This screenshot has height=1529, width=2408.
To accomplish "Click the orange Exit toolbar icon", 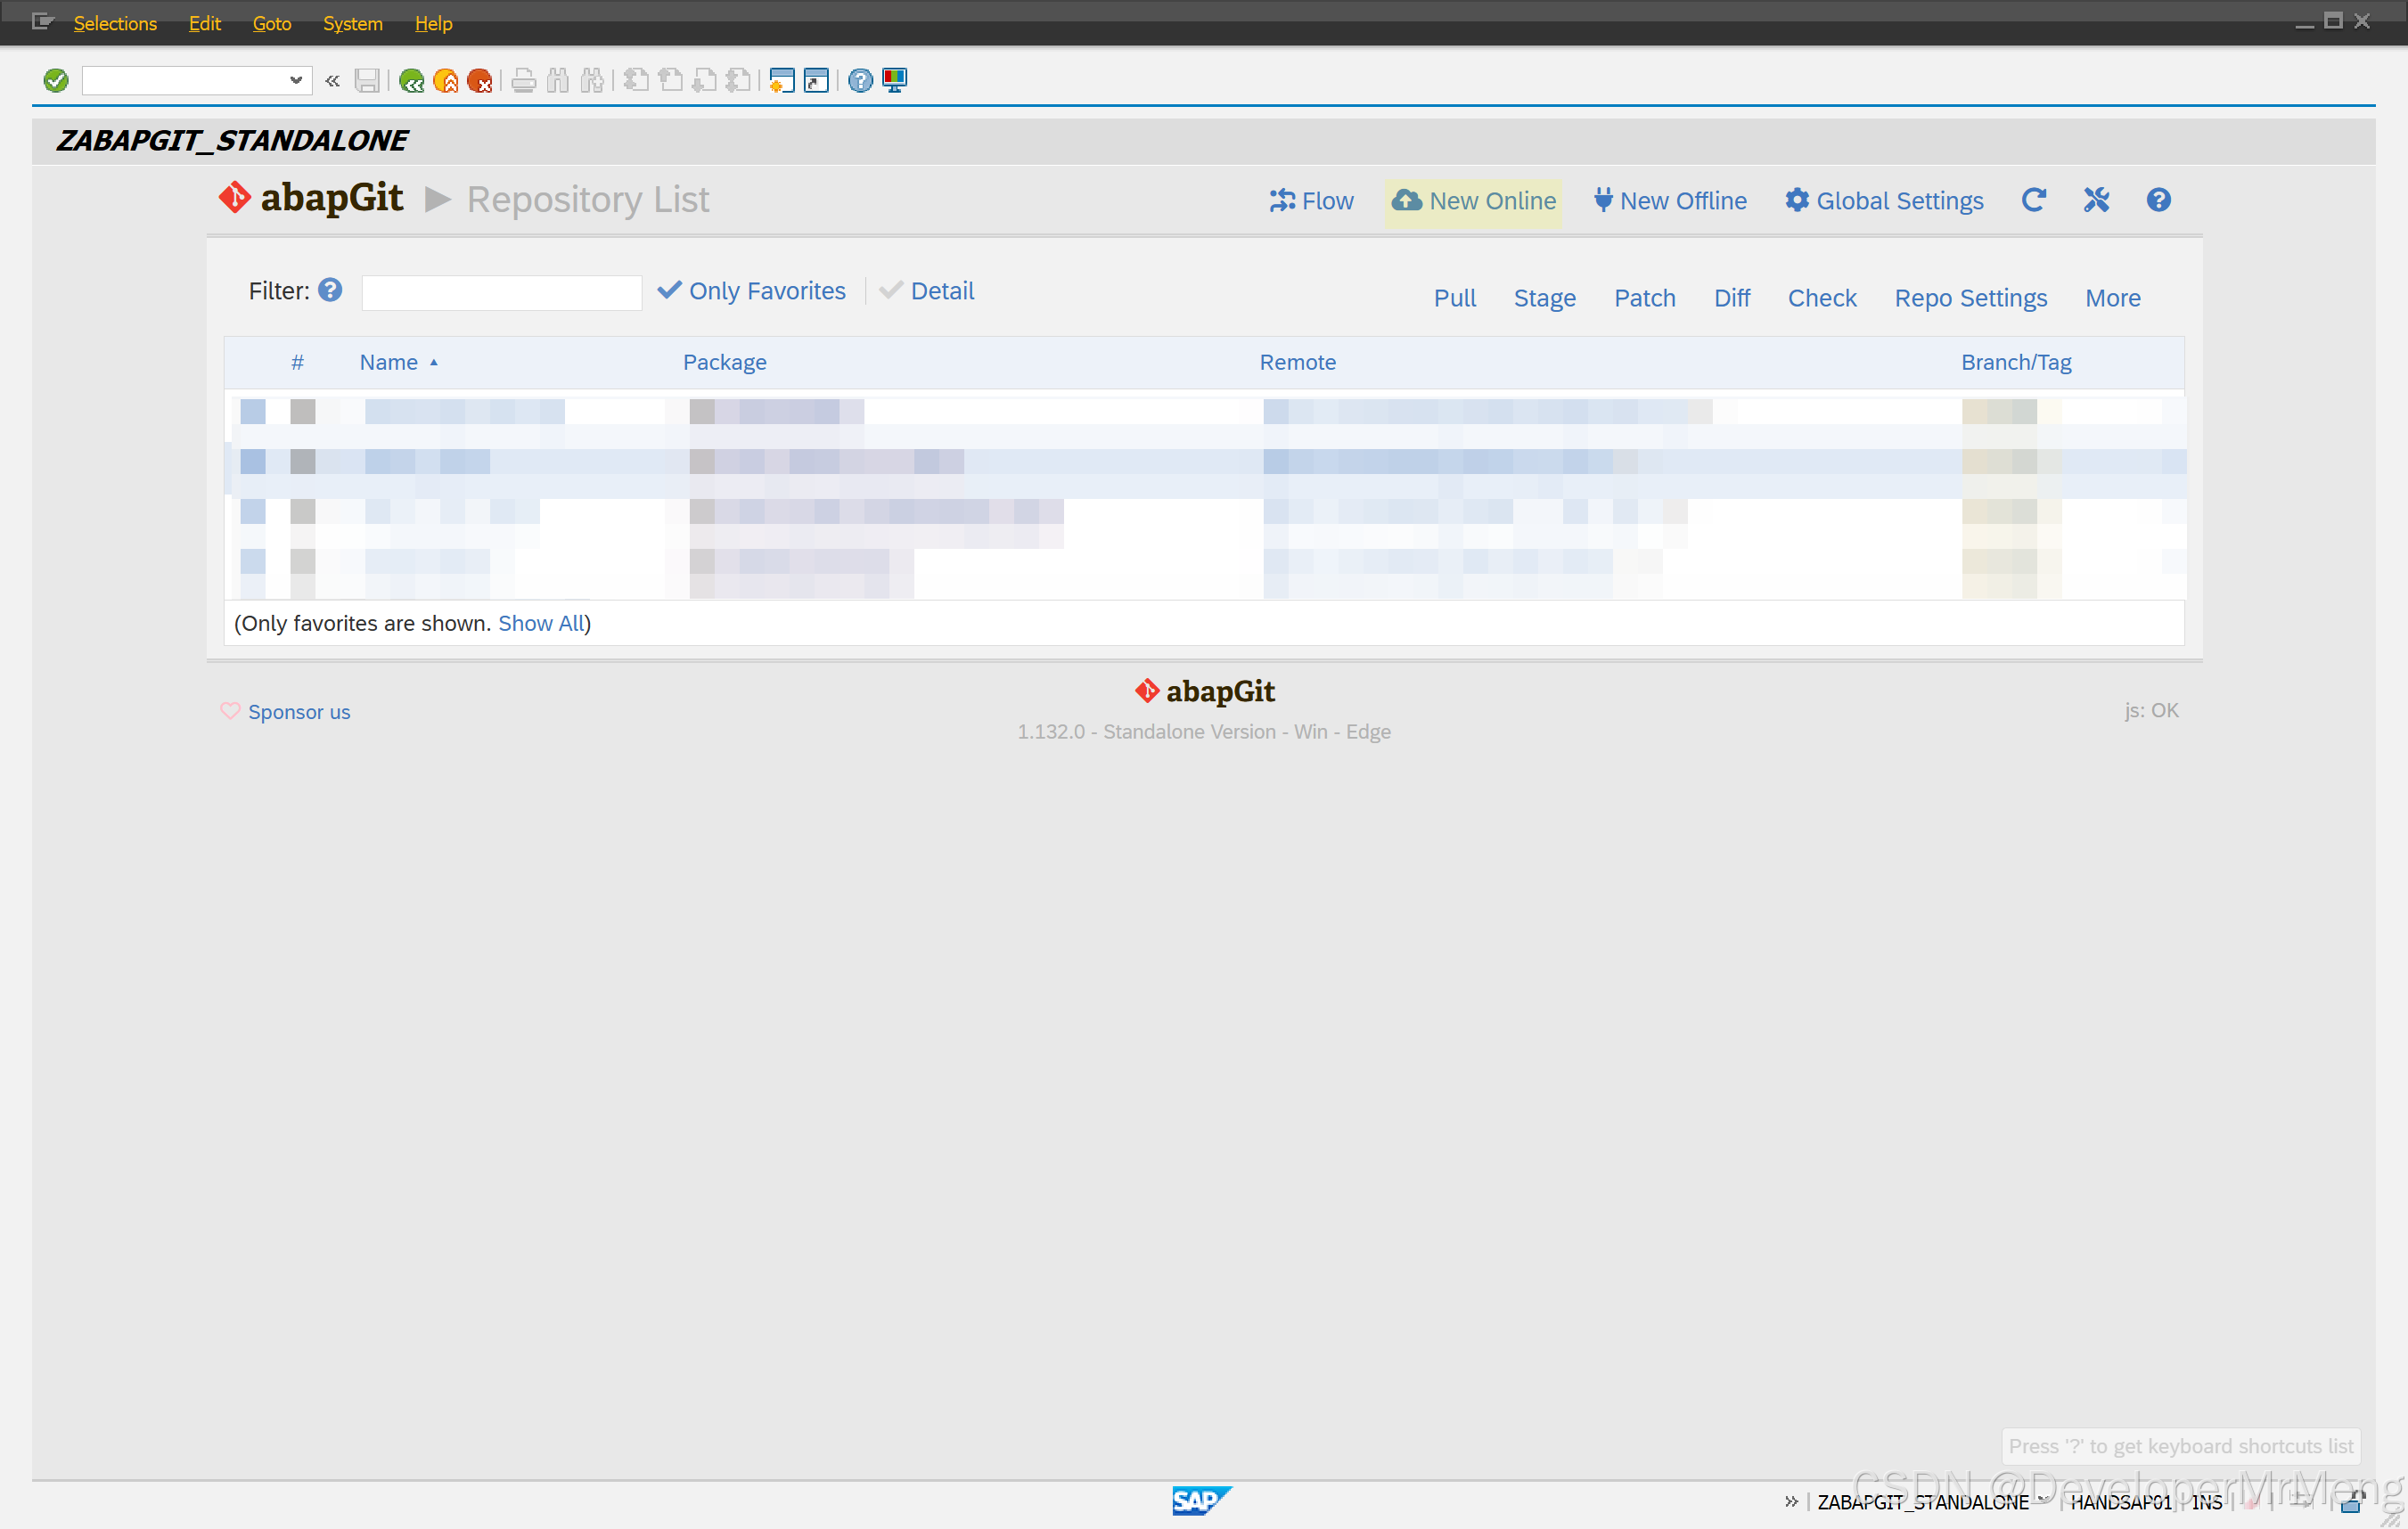I will (446, 81).
